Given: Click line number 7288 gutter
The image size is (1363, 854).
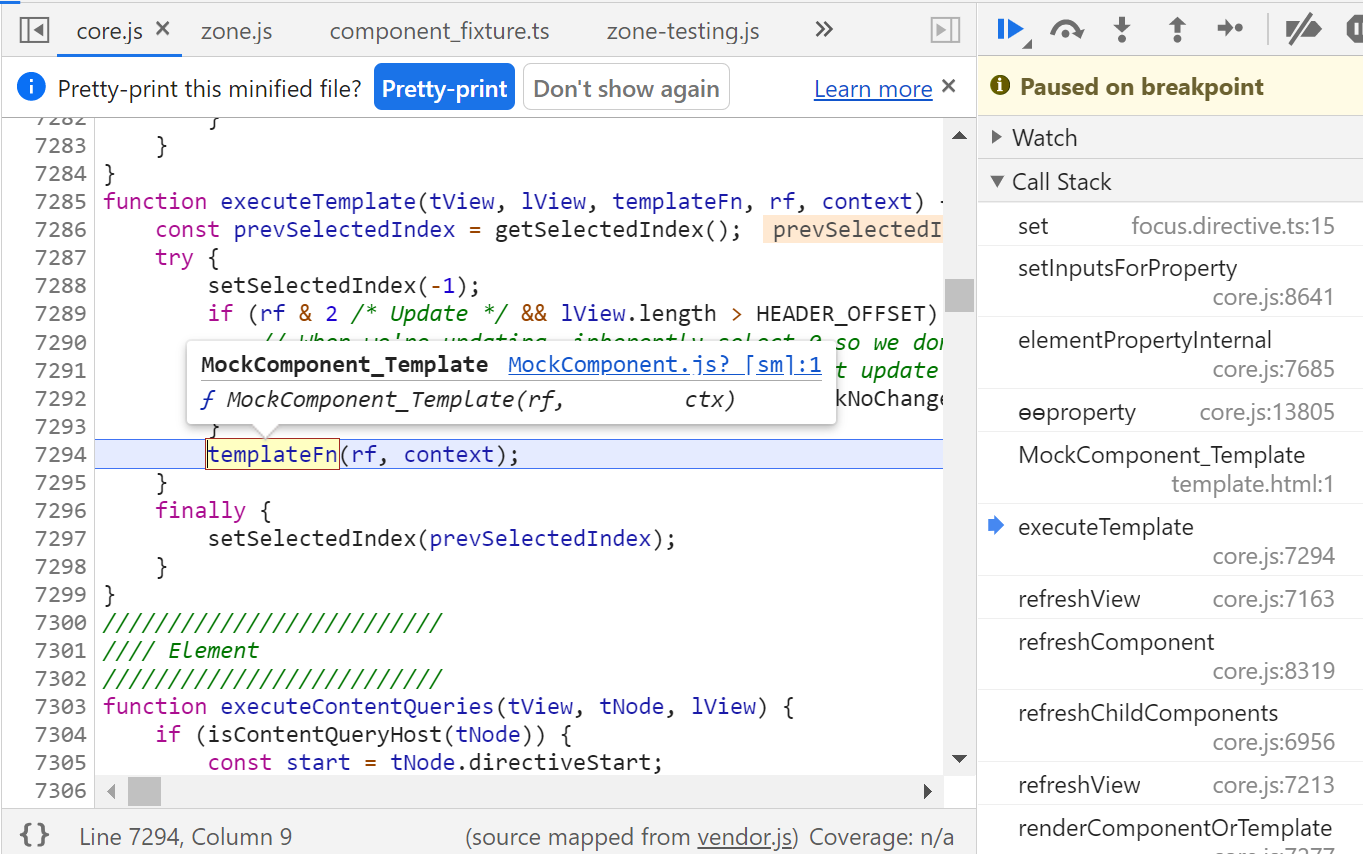Looking at the screenshot, I should (x=60, y=286).
